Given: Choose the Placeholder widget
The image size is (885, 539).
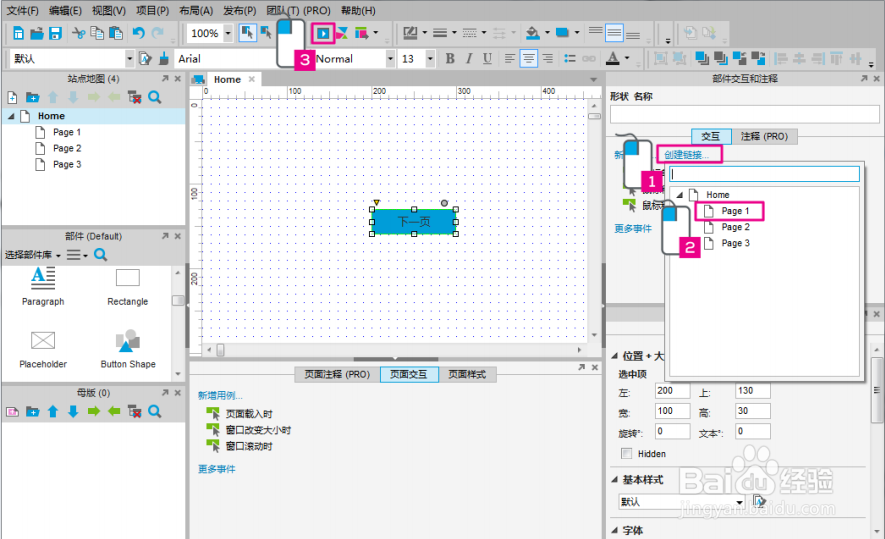Looking at the screenshot, I should pos(43,350).
